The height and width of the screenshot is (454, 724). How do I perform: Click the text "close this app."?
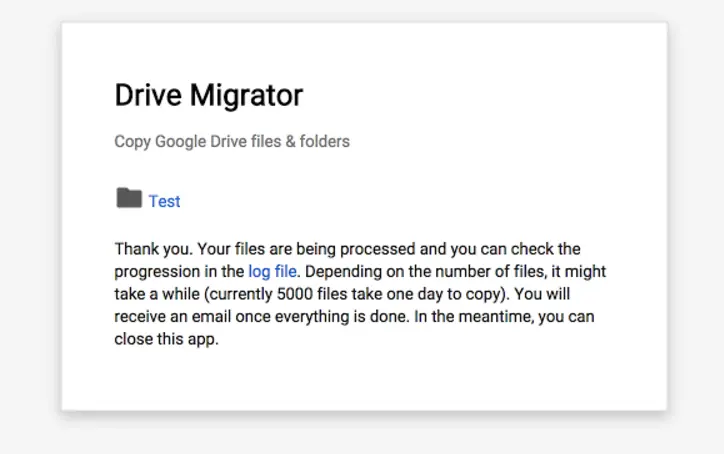pyautogui.click(x=166, y=339)
